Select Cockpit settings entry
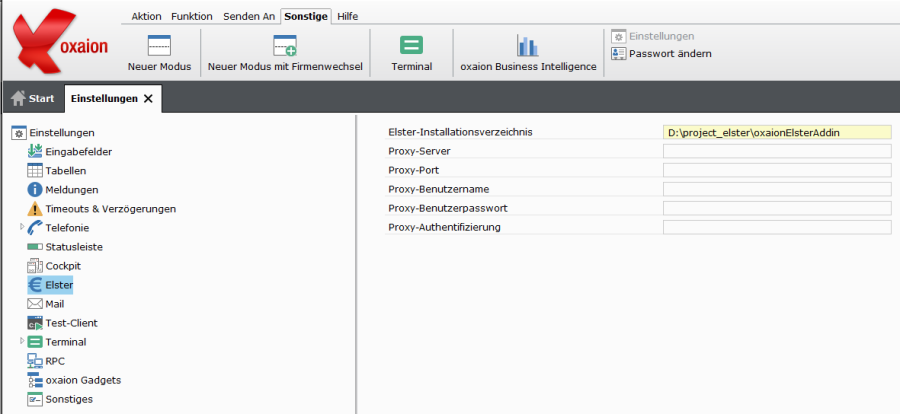900x414 pixels. [63, 266]
